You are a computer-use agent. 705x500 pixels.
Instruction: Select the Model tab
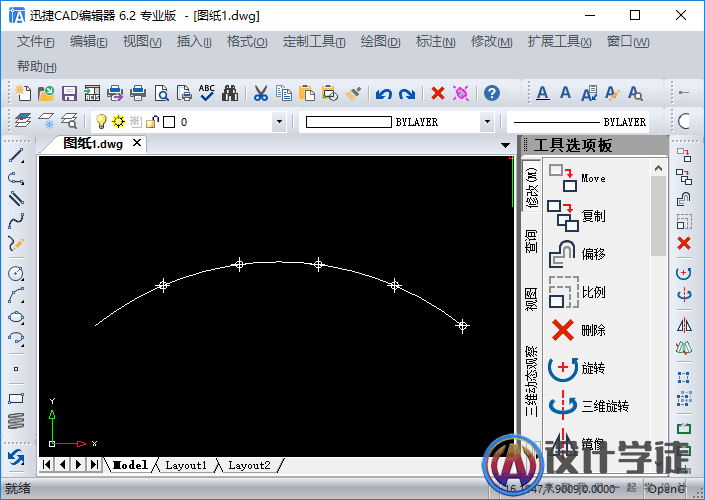click(130, 465)
